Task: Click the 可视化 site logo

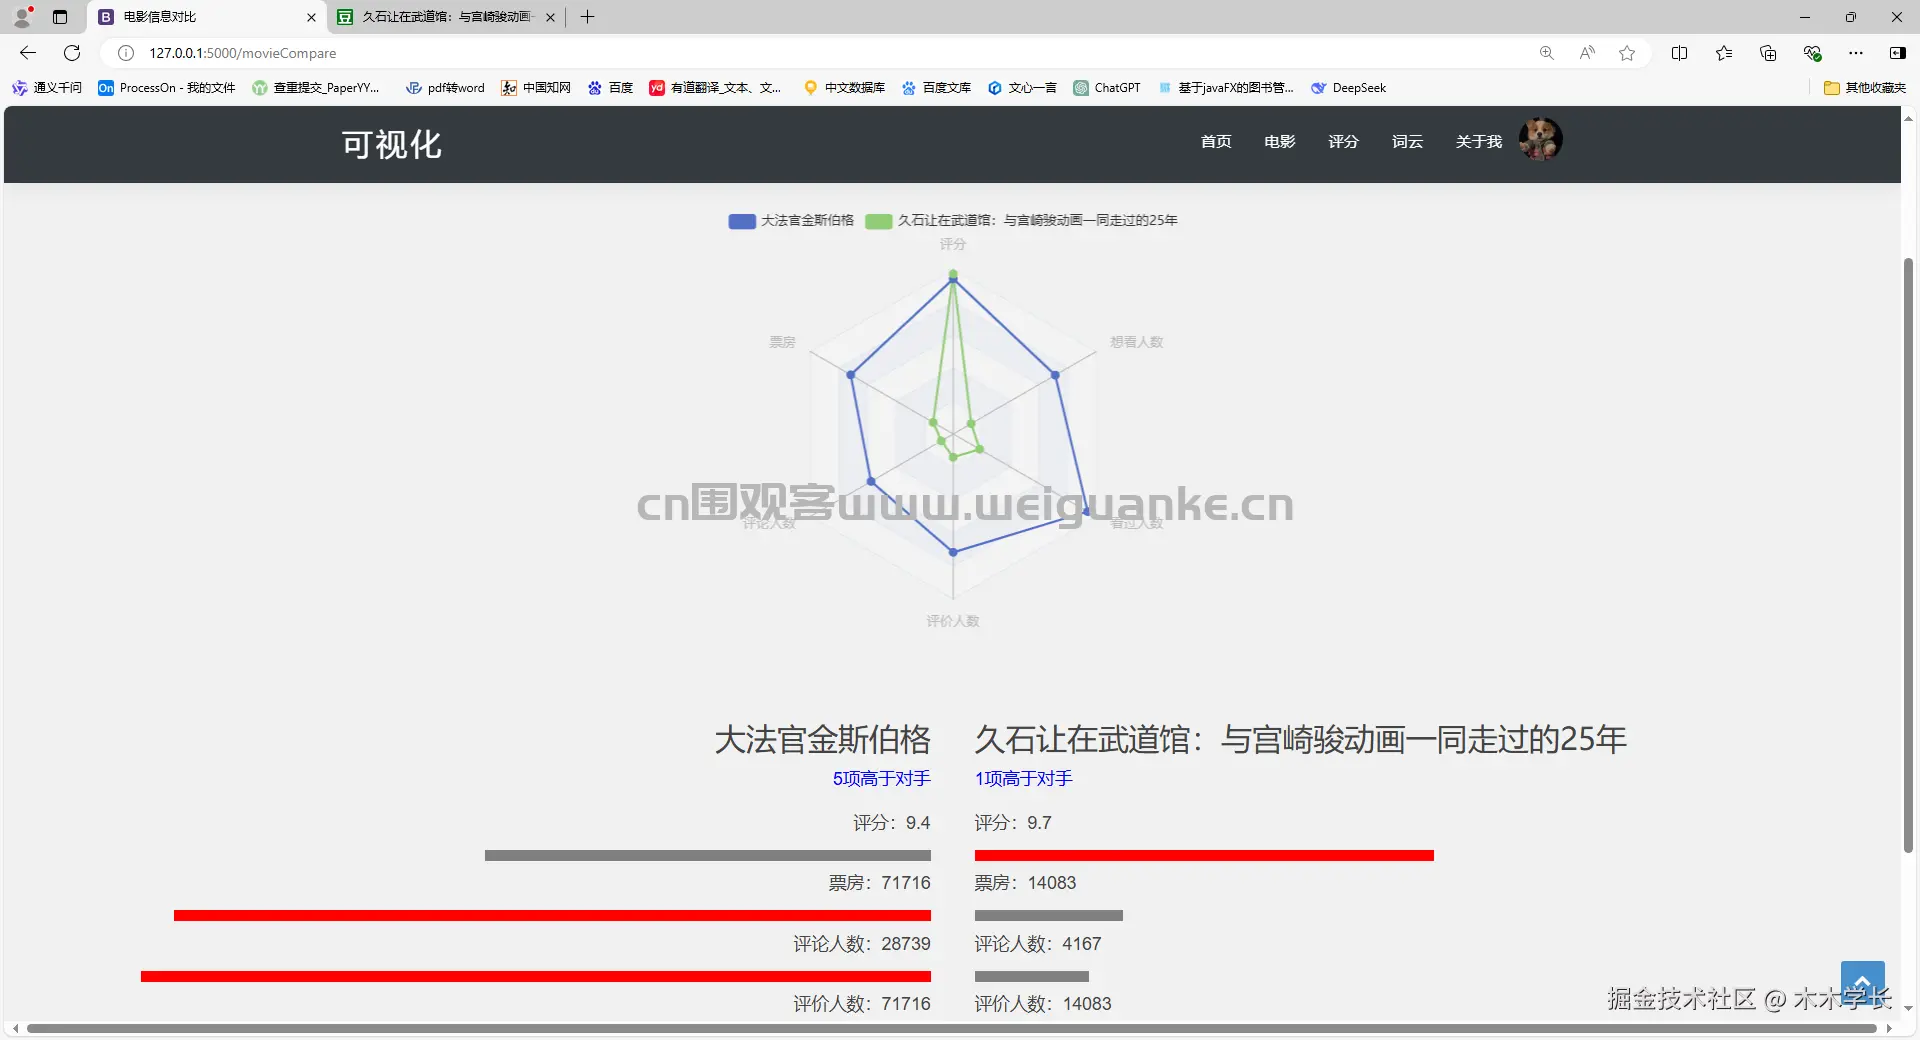Action: 391,144
